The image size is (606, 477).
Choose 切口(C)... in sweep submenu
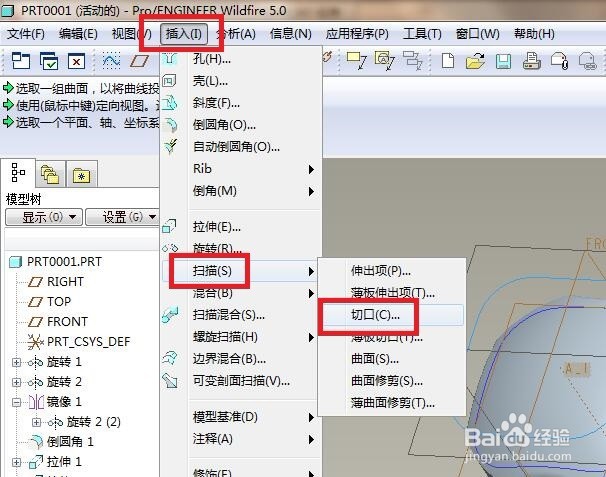tap(392, 315)
